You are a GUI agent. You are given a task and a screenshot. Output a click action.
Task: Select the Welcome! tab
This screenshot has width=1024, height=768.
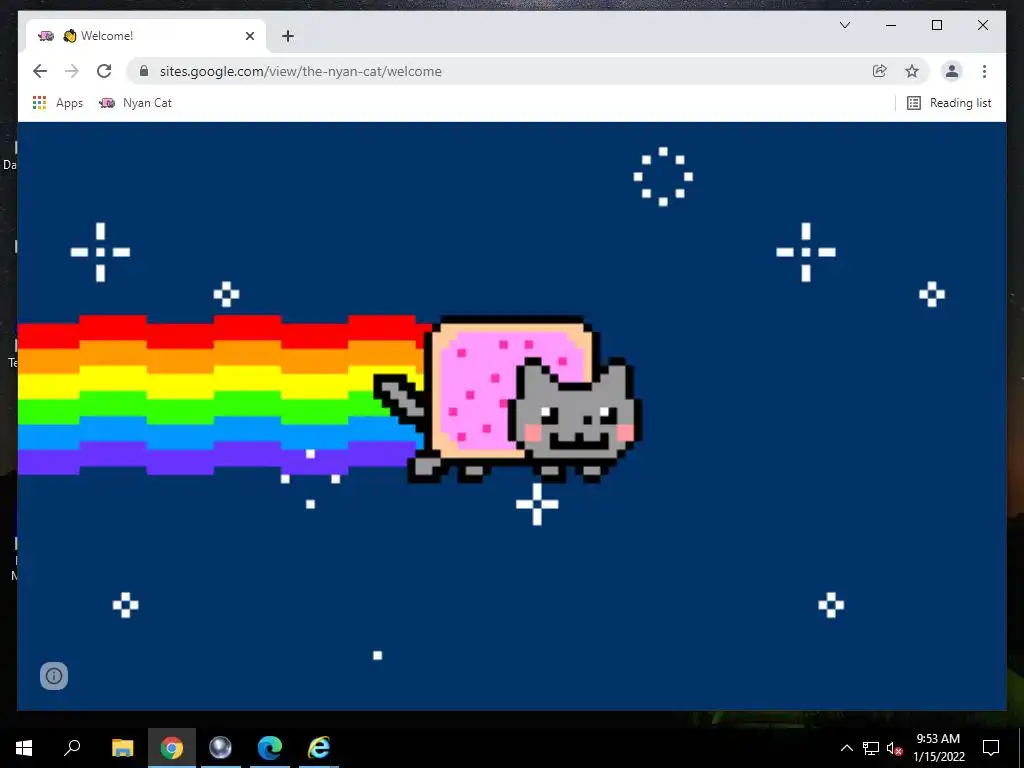(x=145, y=36)
